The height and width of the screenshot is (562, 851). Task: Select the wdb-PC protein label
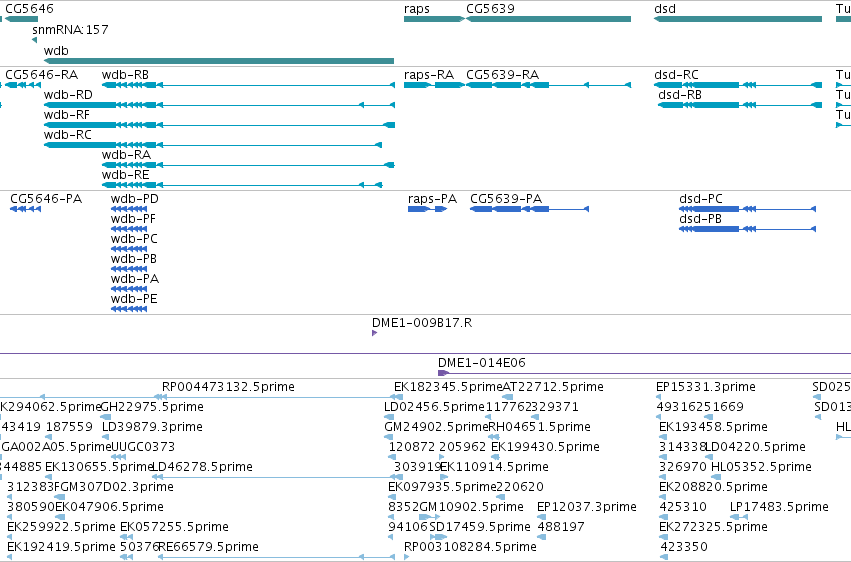[x=134, y=239]
